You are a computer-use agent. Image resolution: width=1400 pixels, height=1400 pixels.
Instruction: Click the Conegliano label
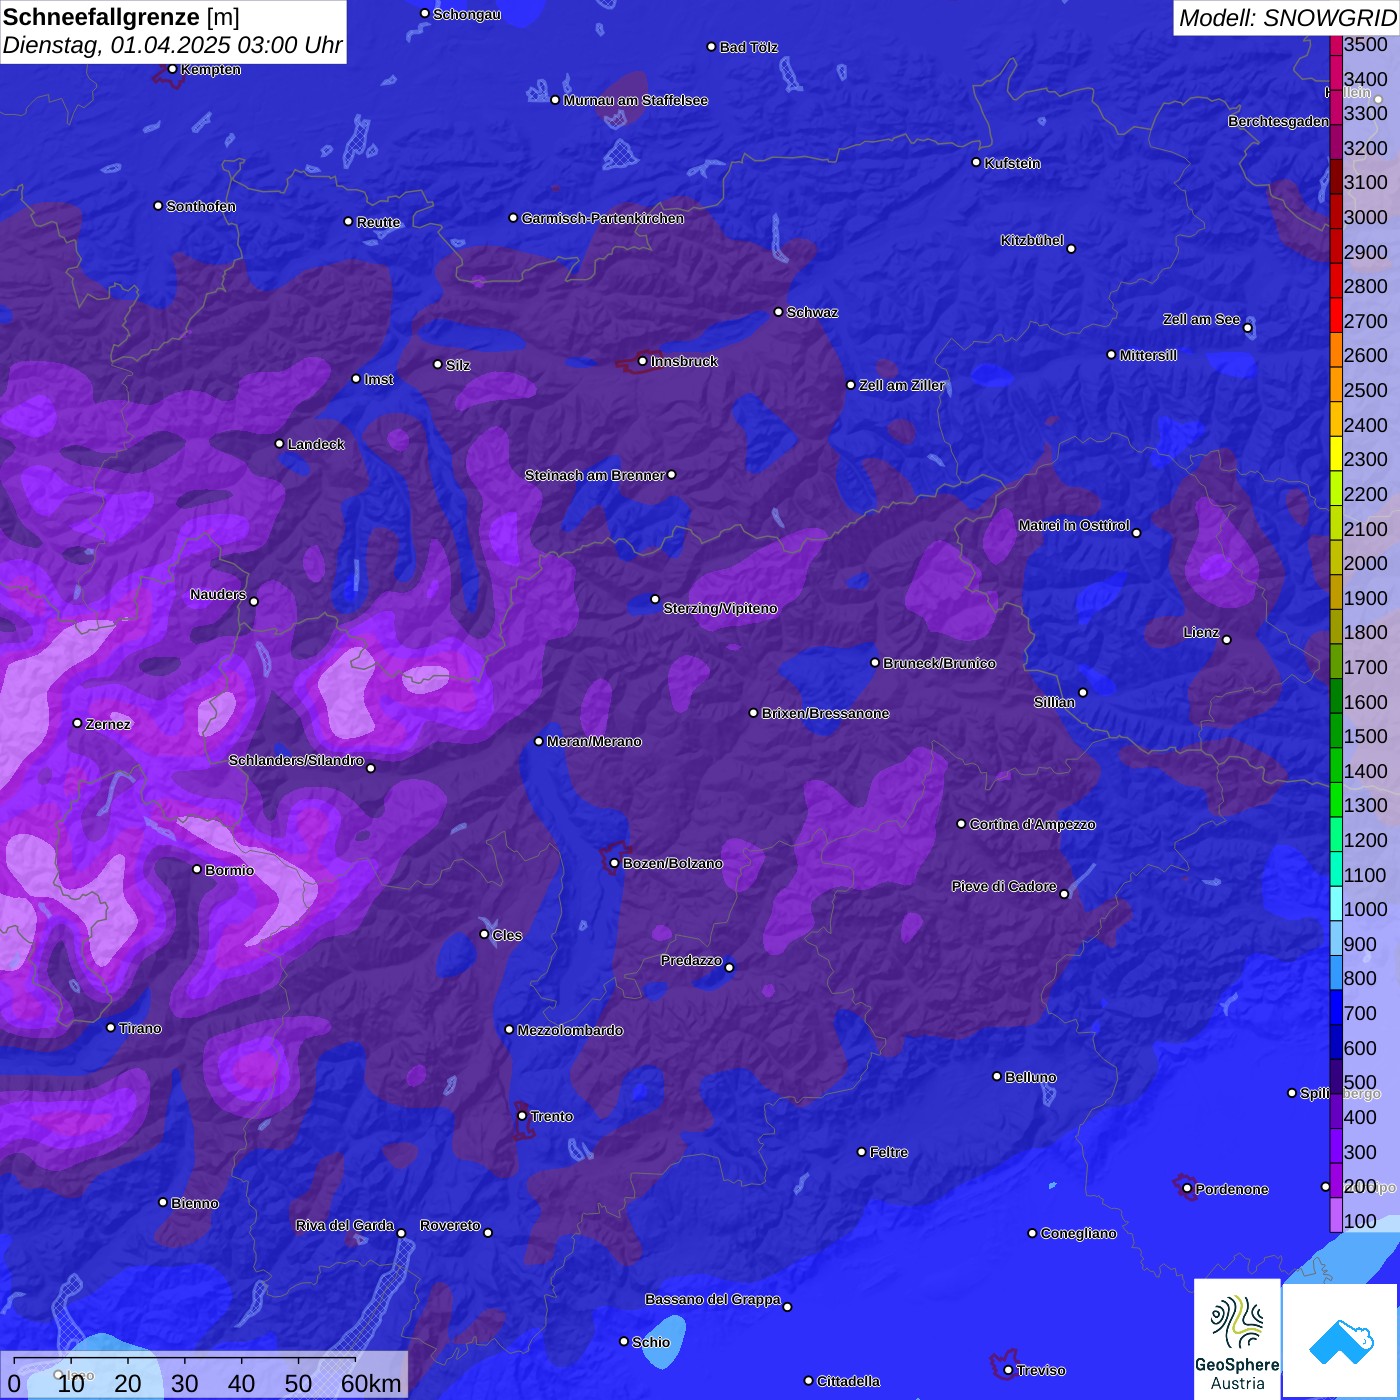pos(1078,1233)
